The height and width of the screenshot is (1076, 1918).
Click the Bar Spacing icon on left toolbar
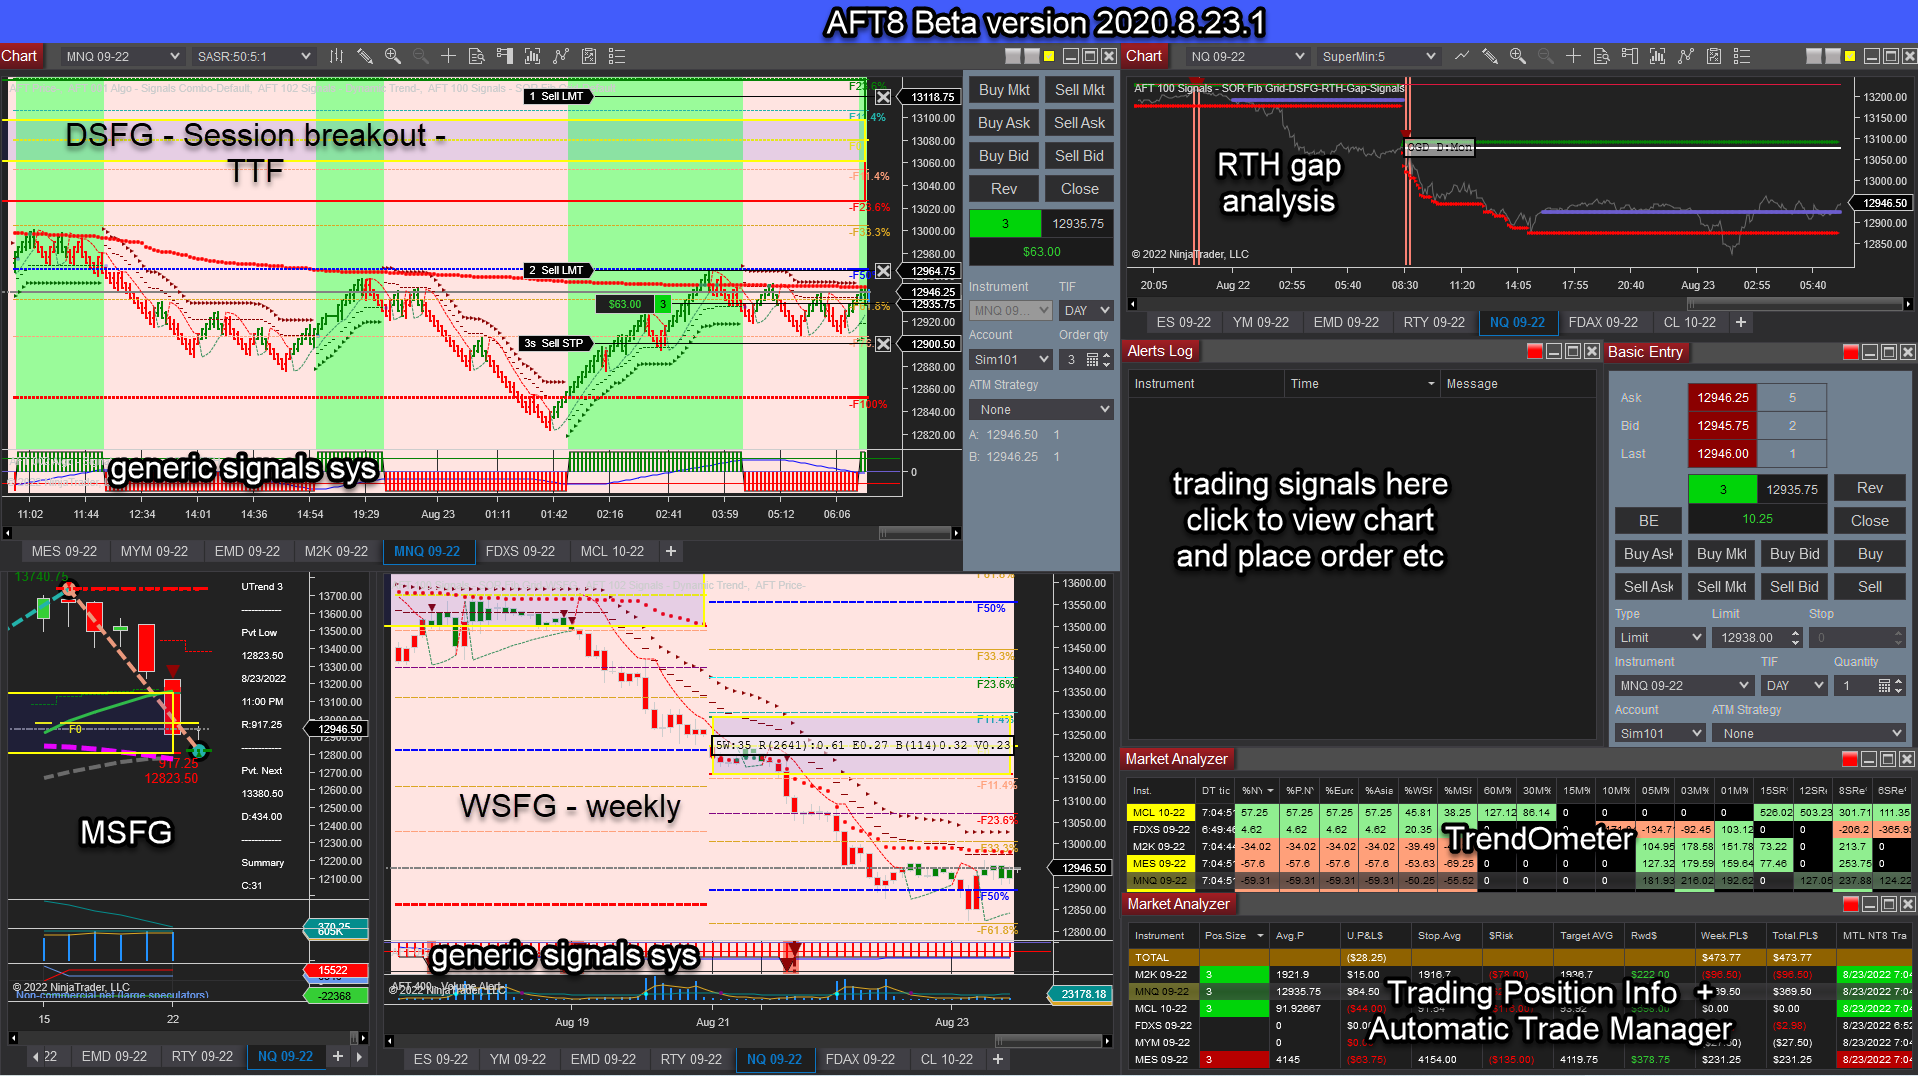pyautogui.click(x=337, y=56)
